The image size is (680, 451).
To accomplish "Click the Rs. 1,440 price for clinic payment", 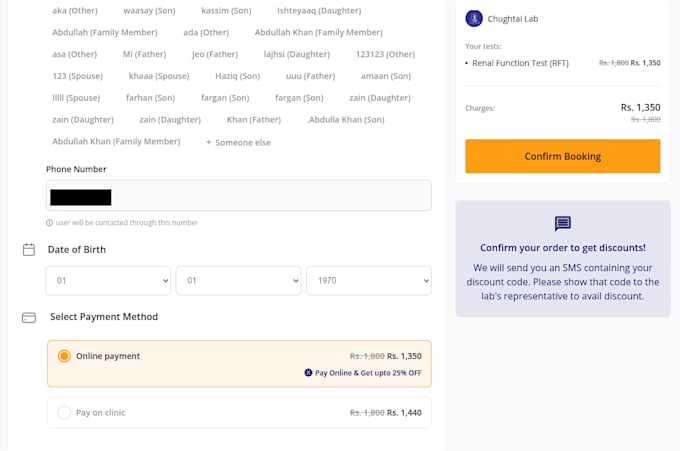I will (404, 412).
